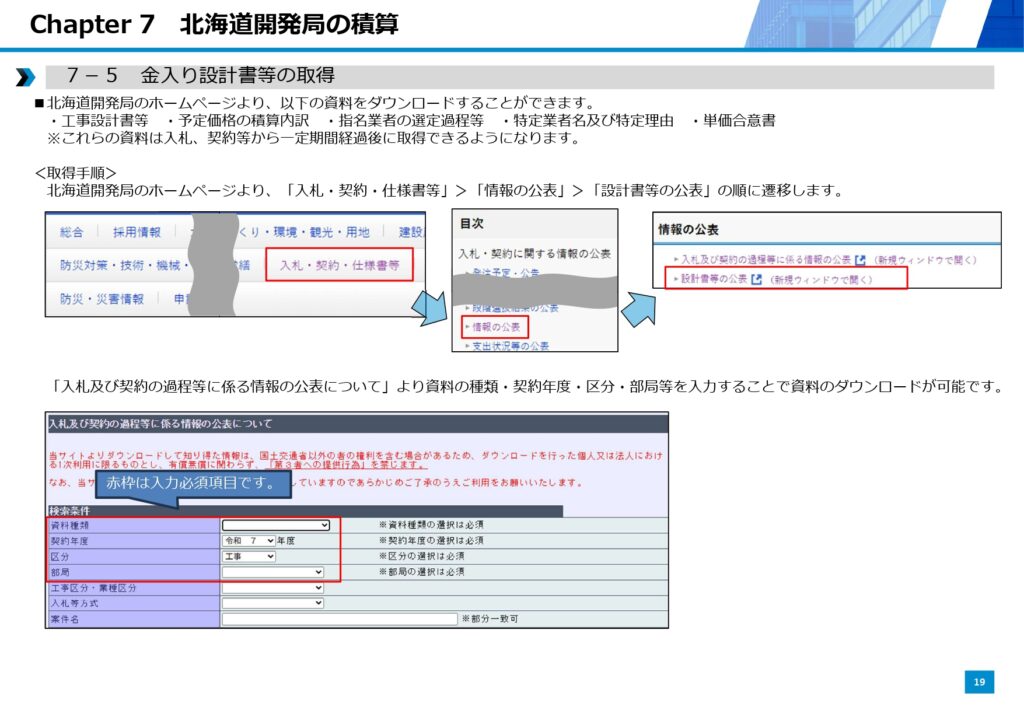Open the 部局 dropdown
The image size is (1024, 724).
pos(273,572)
